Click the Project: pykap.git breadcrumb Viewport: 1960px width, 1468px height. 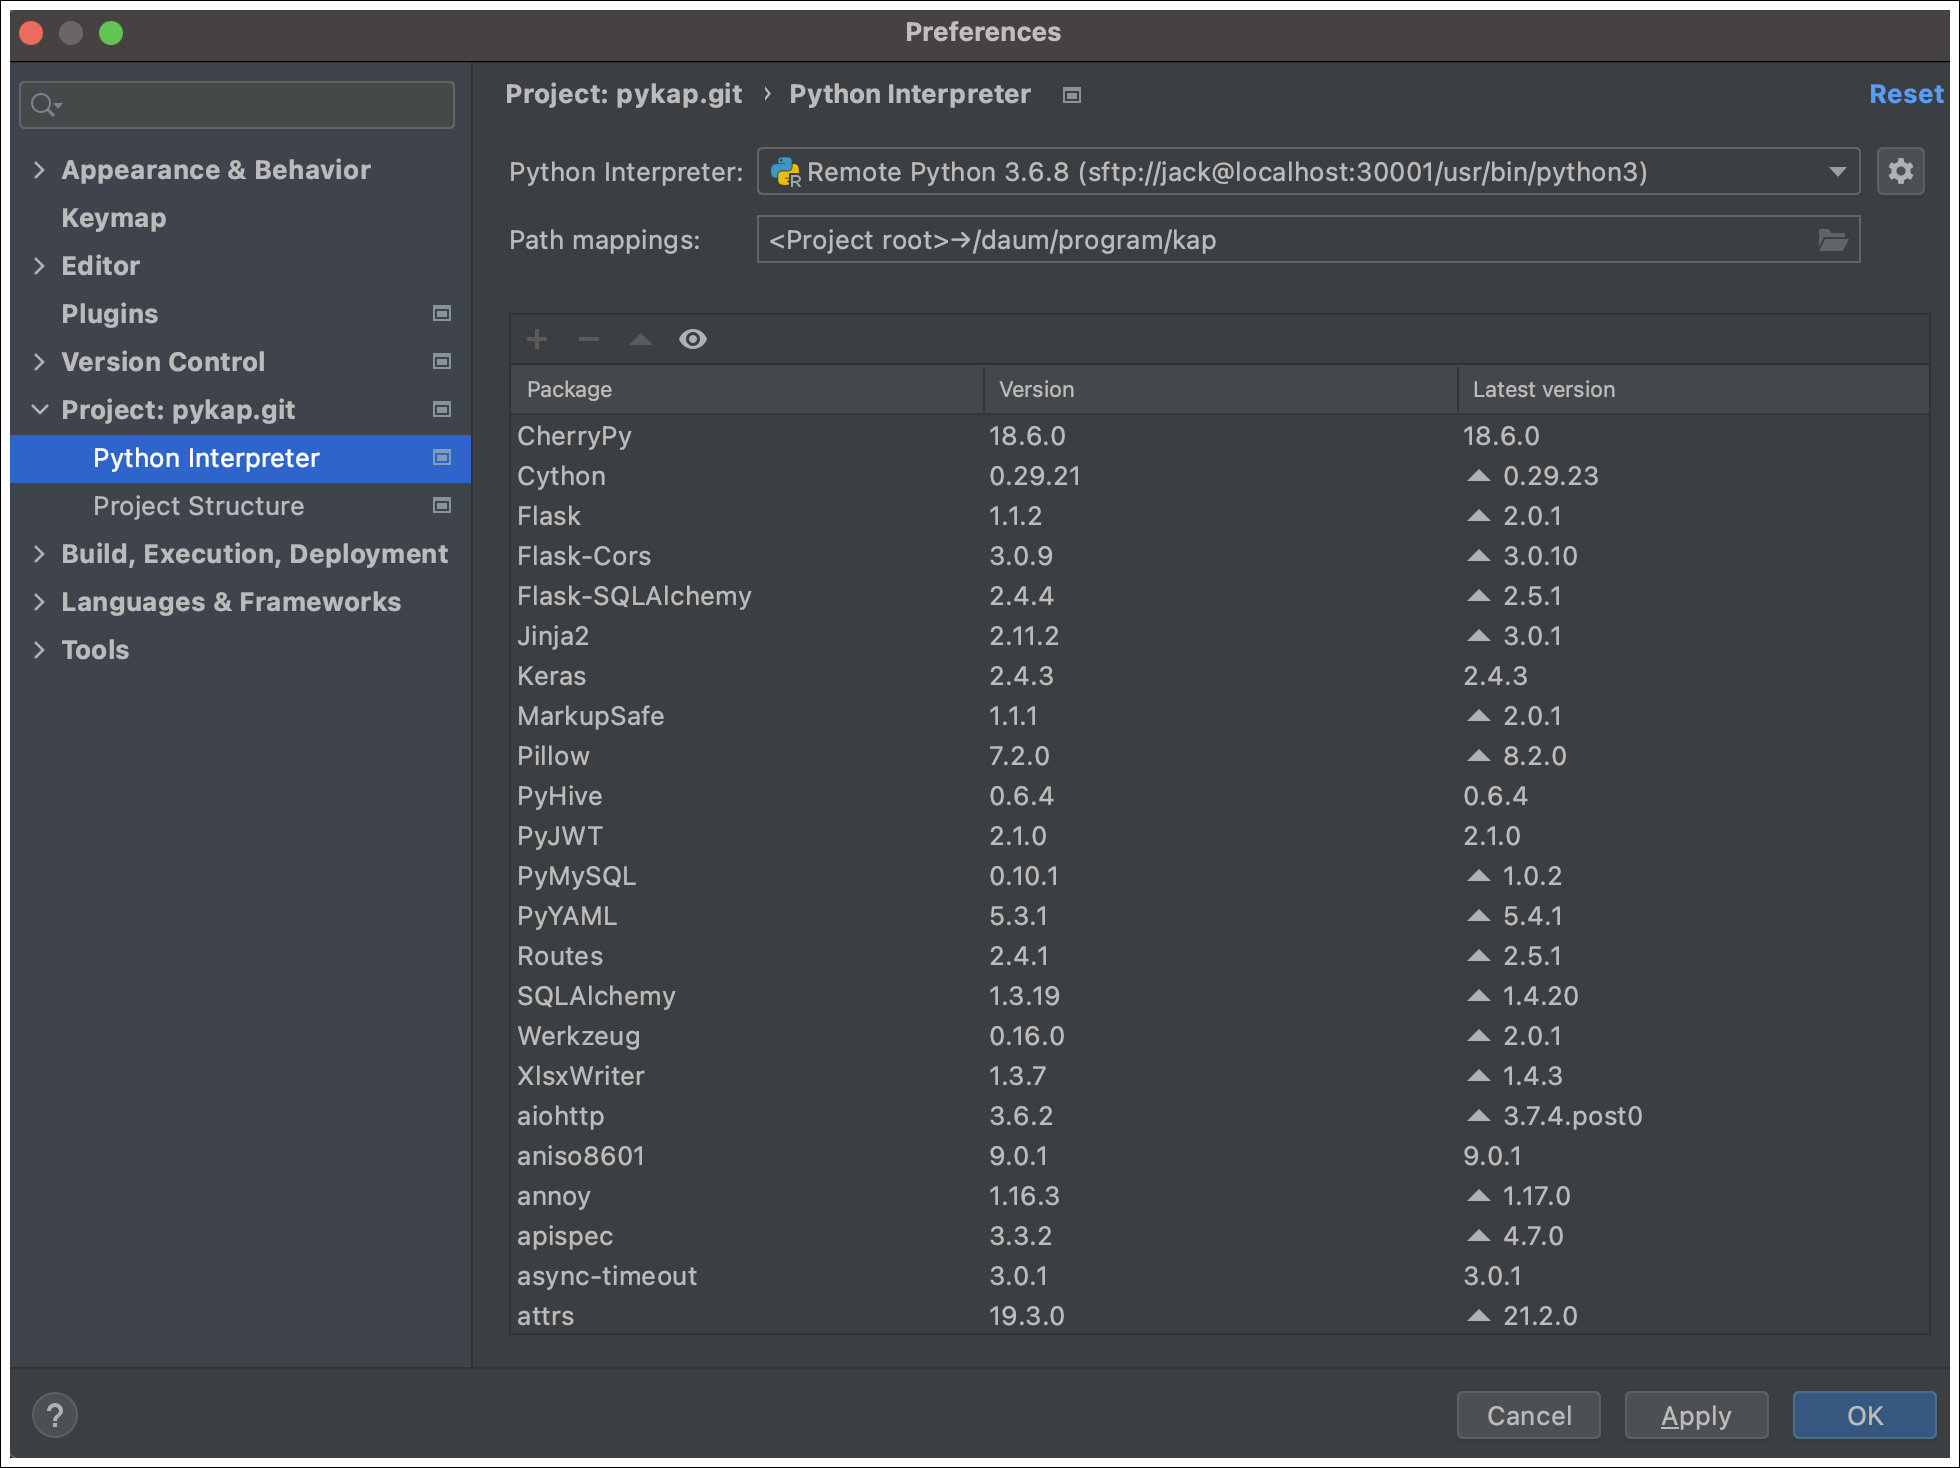624,94
